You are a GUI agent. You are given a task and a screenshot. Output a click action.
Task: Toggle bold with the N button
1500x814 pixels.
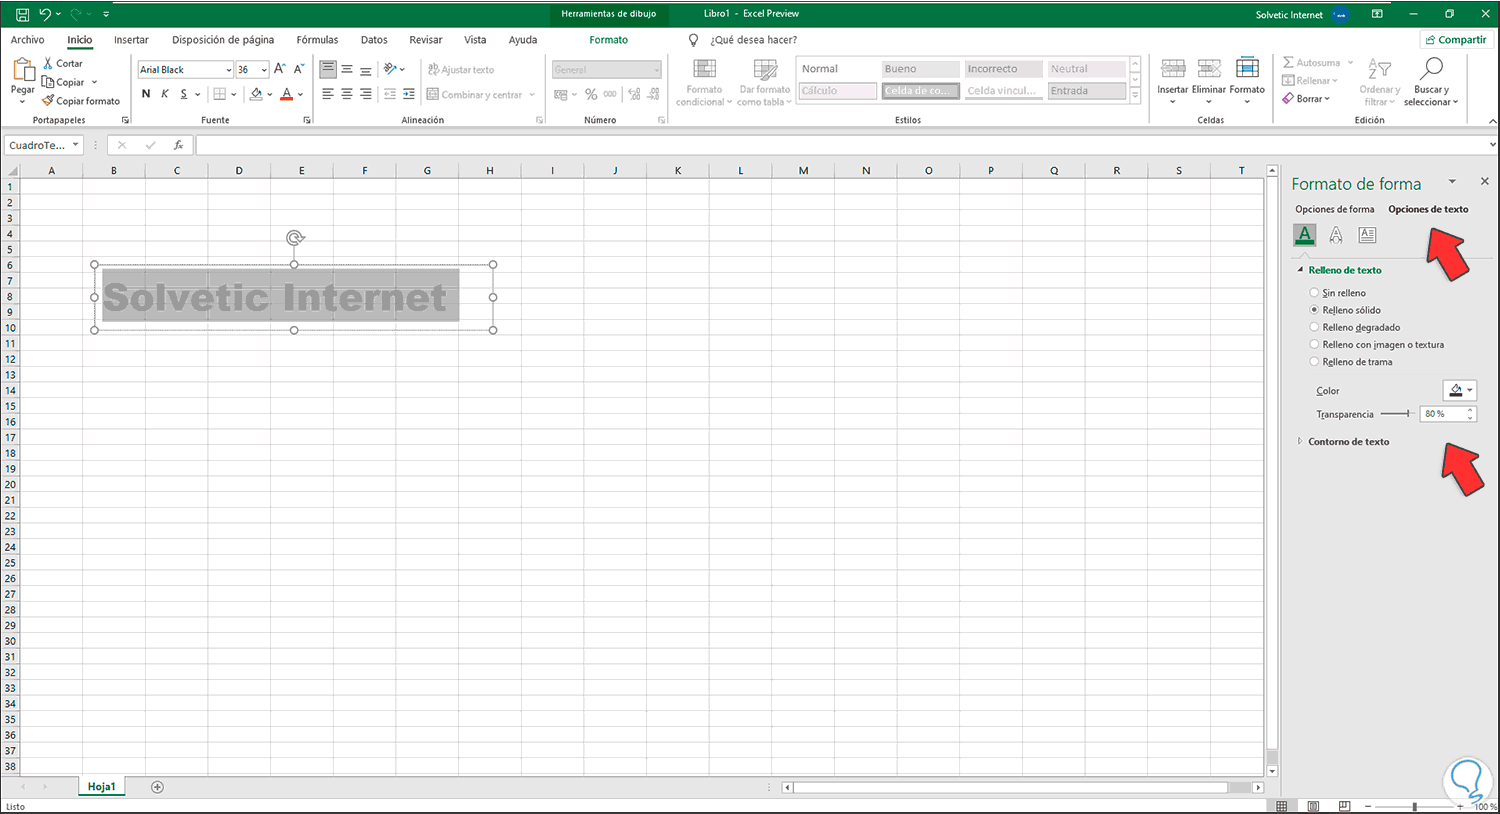tap(146, 94)
